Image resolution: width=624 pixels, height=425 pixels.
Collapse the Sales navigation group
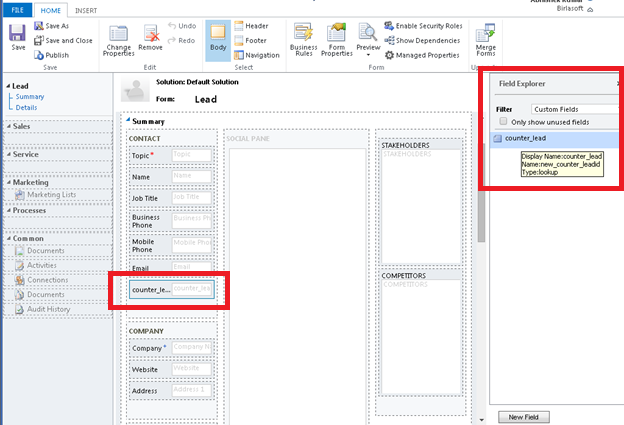click(9, 126)
